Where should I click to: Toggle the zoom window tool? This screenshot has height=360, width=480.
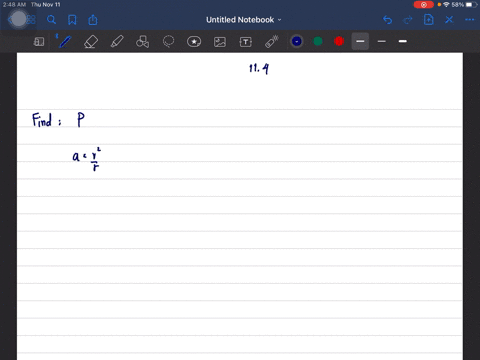(39, 42)
